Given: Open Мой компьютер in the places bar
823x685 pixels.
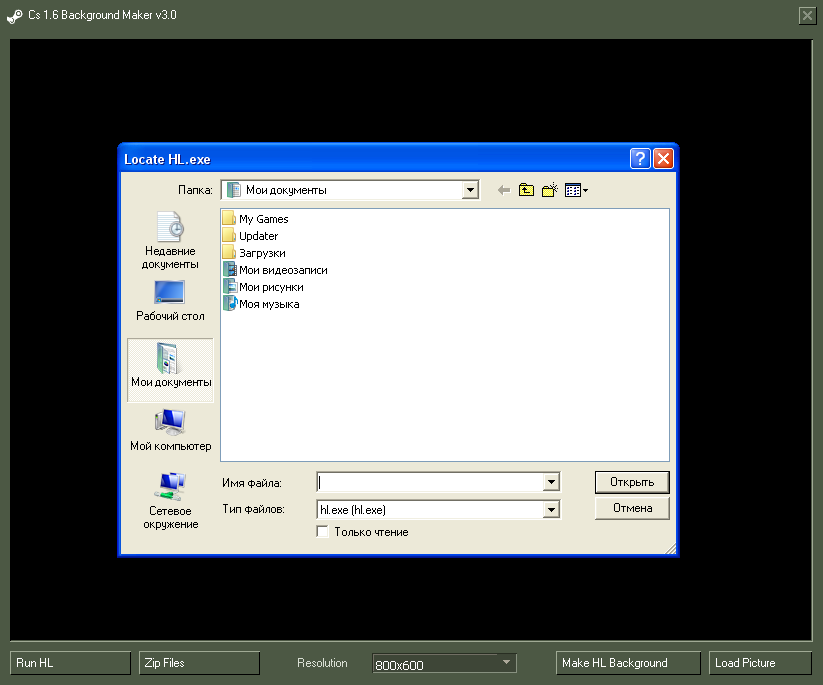Looking at the screenshot, I should coord(171,430).
